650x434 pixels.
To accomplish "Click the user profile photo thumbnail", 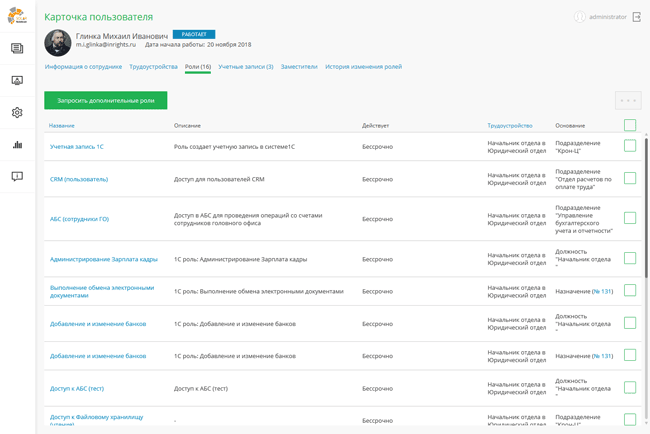I will (58, 42).
